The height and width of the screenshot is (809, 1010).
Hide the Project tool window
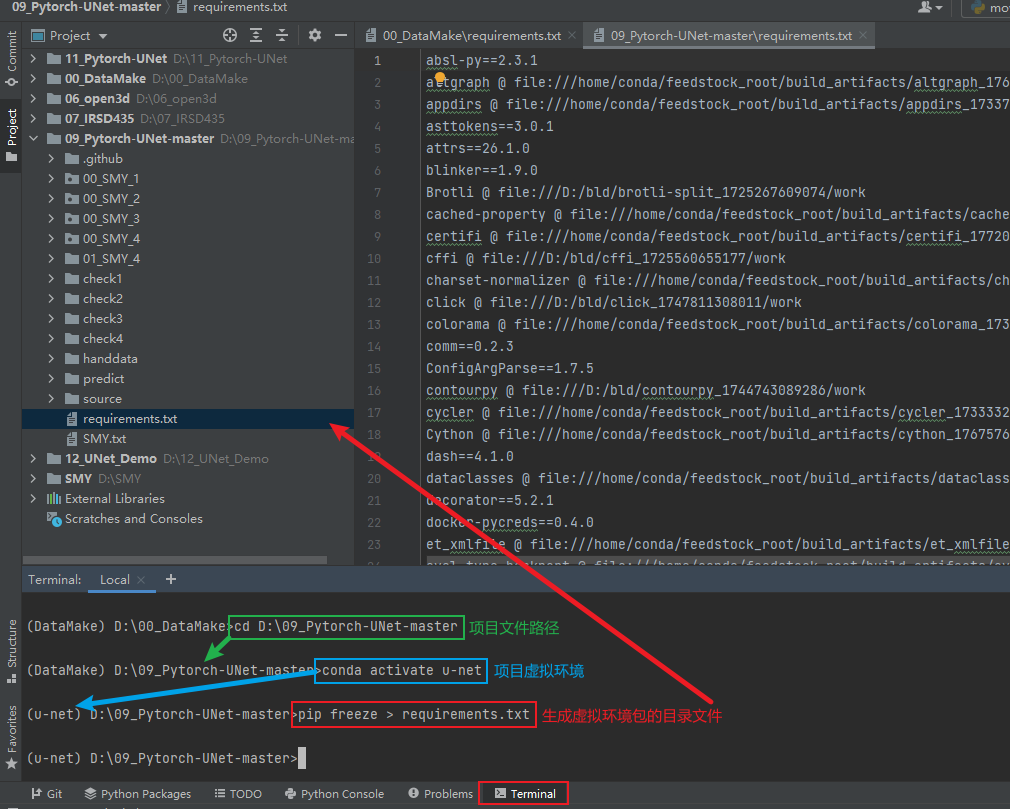(x=341, y=35)
